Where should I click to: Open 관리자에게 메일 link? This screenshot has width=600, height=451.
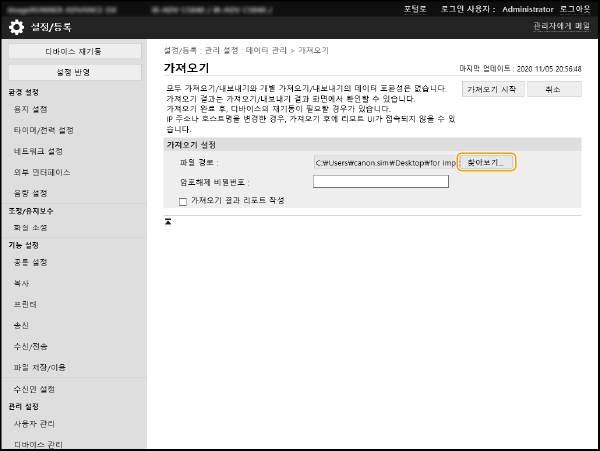coord(563,27)
